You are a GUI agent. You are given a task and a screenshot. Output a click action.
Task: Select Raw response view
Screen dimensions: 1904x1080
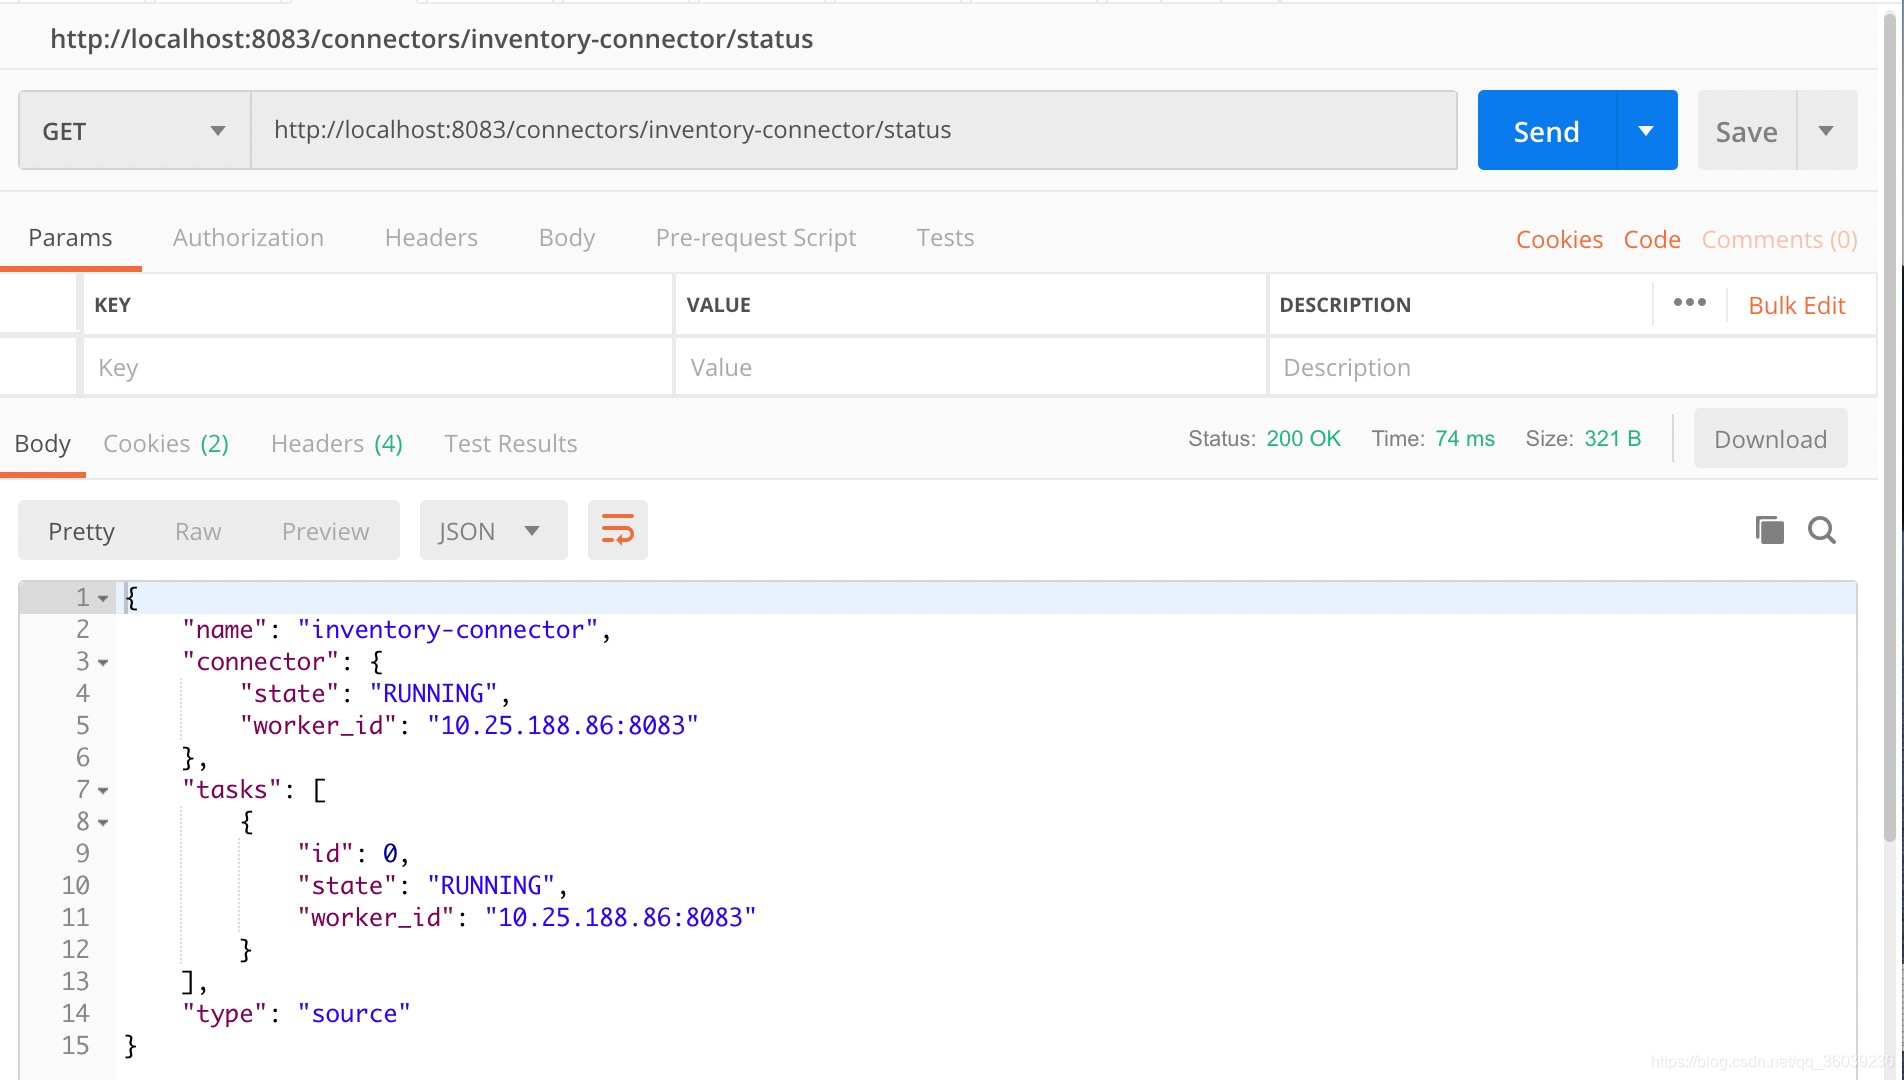click(x=198, y=531)
